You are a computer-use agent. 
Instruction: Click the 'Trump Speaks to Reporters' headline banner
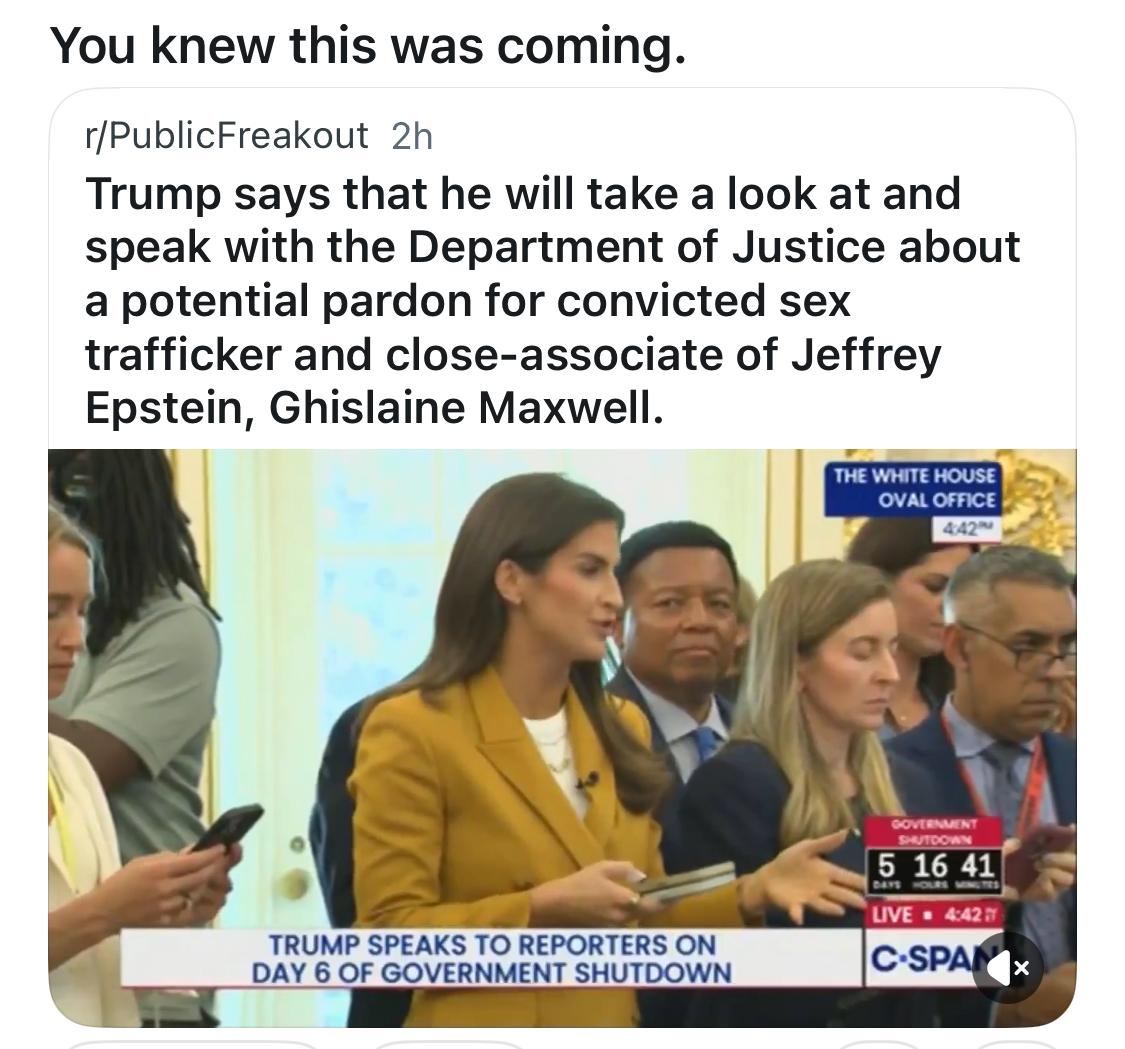click(x=491, y=959)
